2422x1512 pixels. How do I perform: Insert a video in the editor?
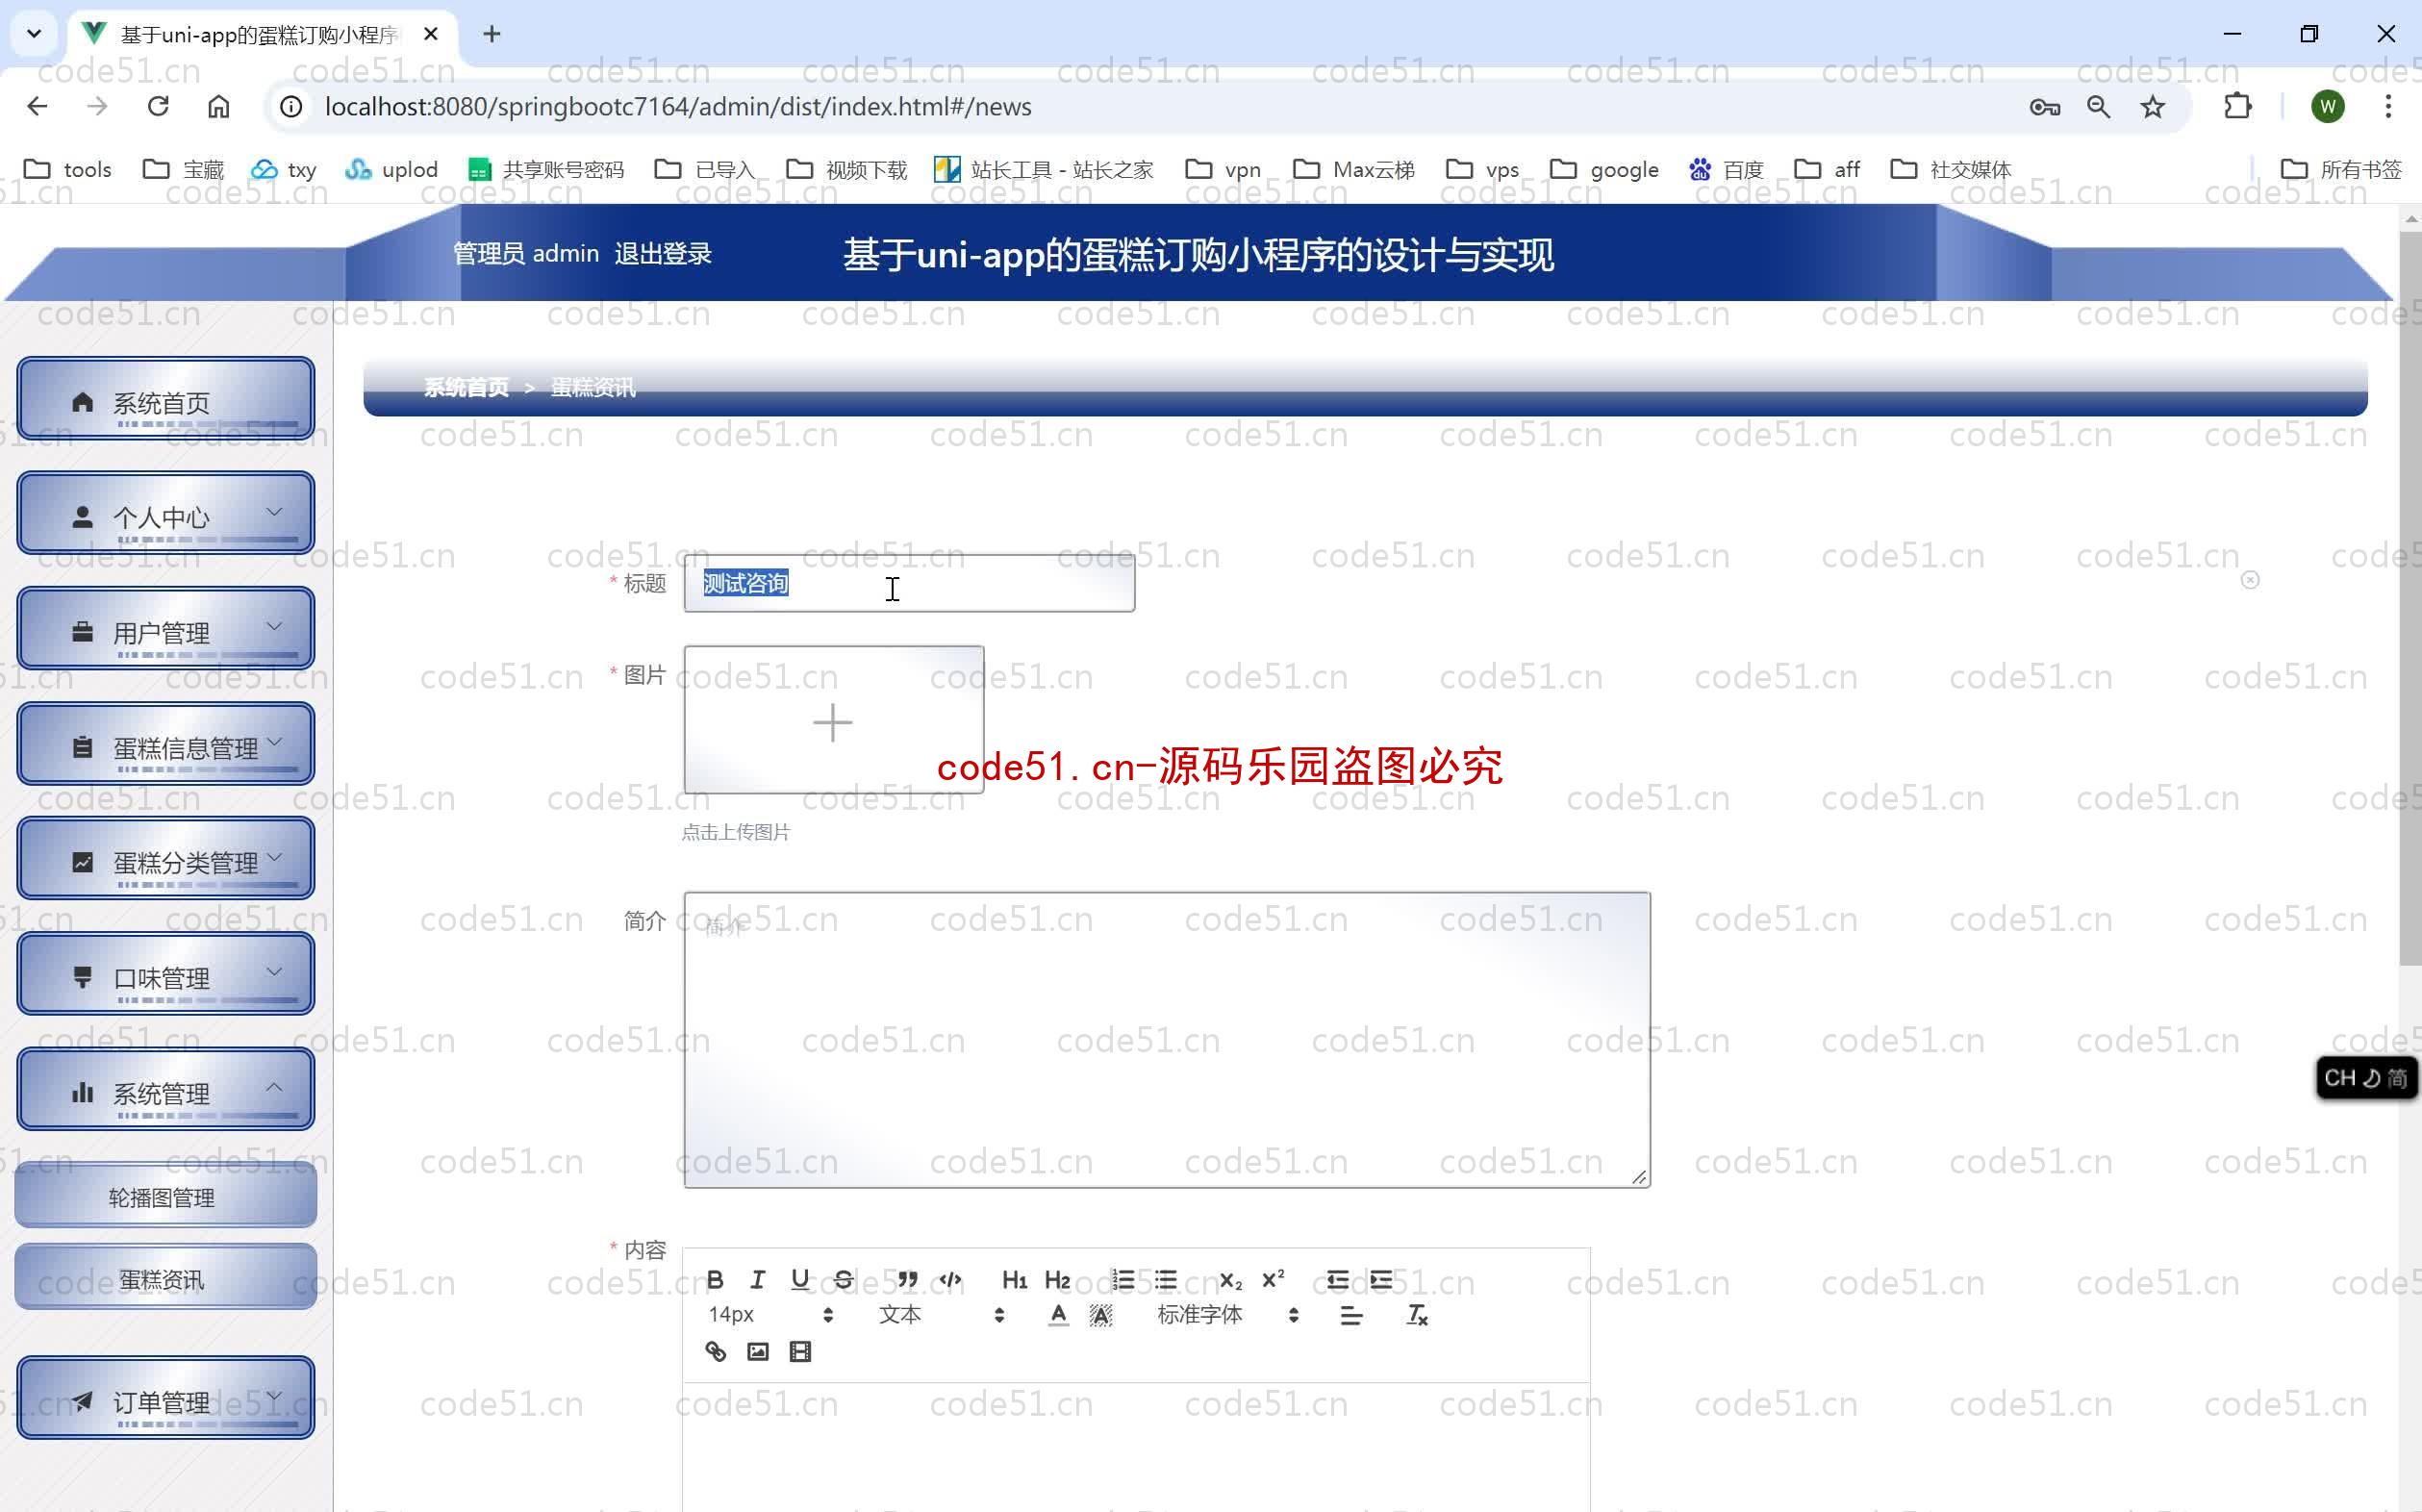click(800, 1351)
